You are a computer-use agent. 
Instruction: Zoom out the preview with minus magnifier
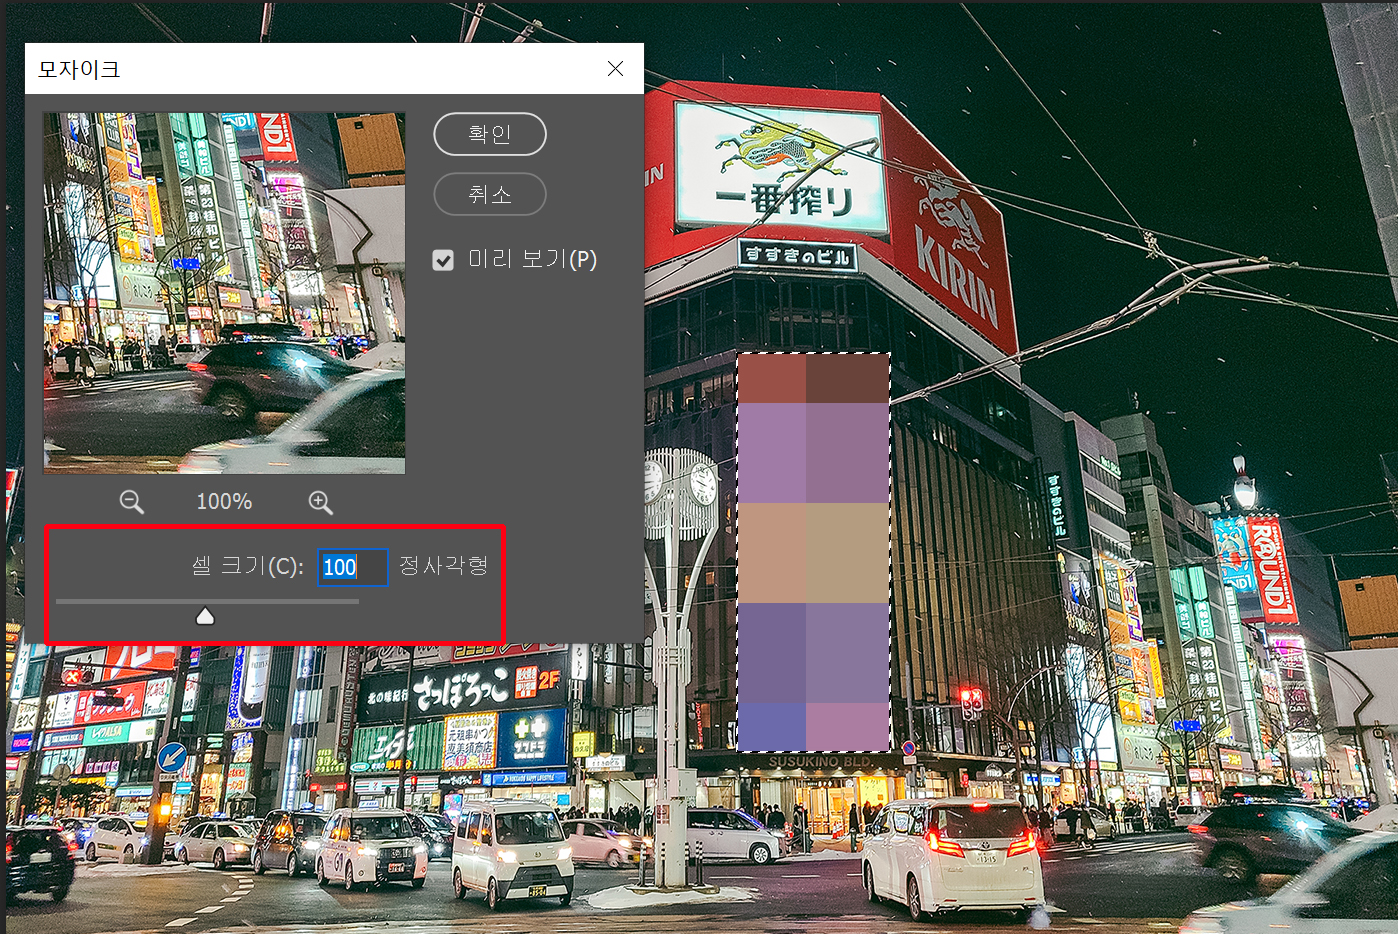tap(132, 502)
